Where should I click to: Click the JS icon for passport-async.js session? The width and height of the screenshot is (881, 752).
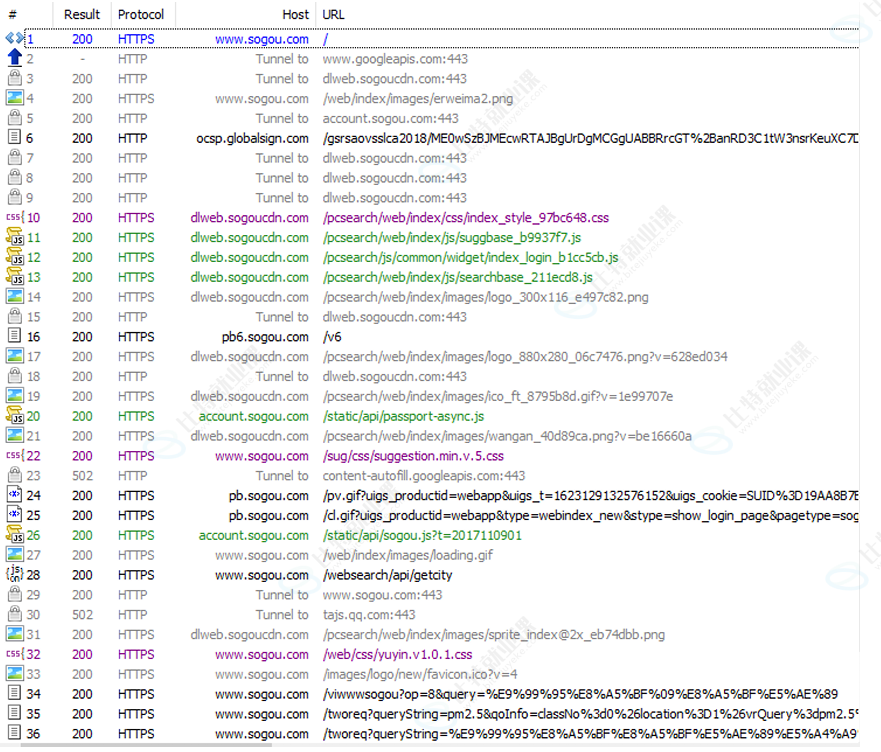coord(15,416)
